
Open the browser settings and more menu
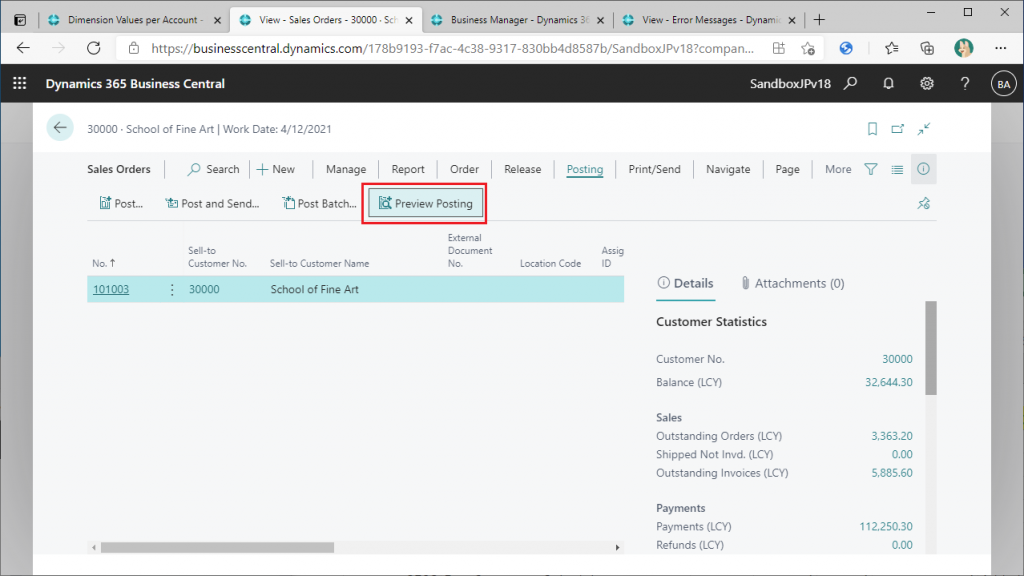[x=1000, y=48]
